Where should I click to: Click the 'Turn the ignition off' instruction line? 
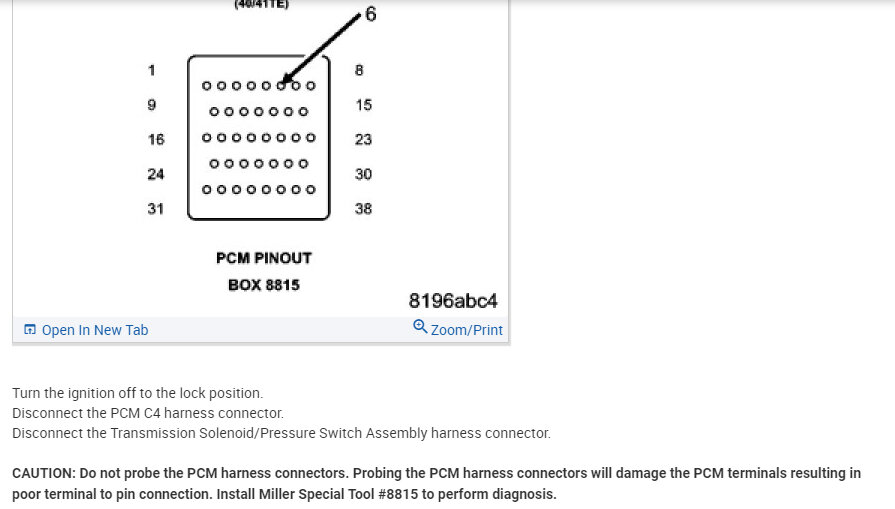tap(138, 393)
